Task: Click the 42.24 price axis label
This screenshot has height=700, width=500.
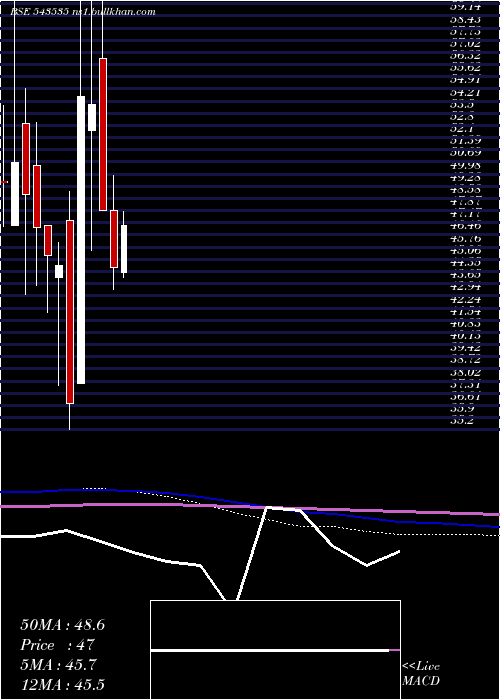Action: (x=465, y=300)
